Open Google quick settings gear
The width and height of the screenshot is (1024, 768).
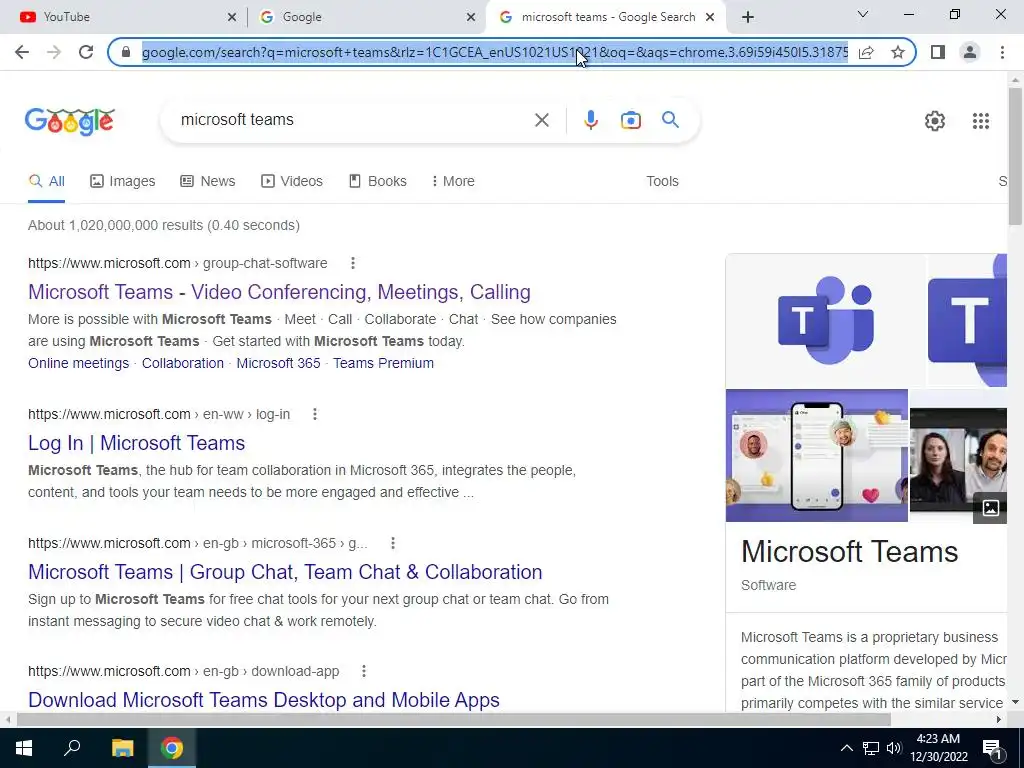coord(935,121)
